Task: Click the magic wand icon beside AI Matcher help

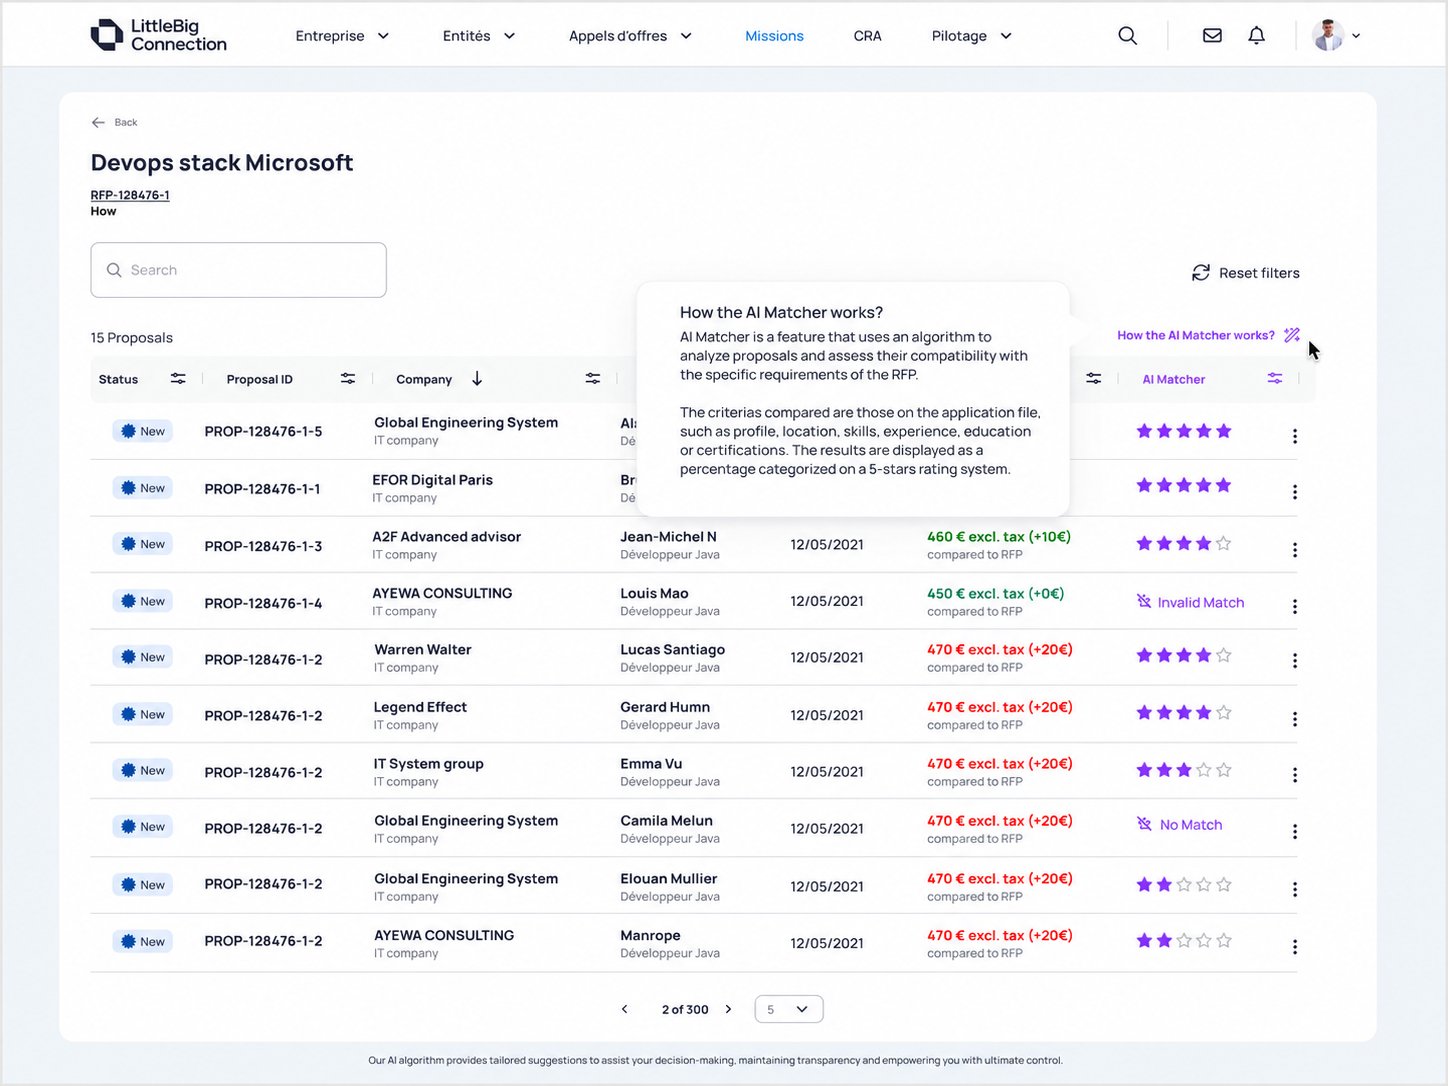Action: pyautogui.click(x=1292, y=335)
